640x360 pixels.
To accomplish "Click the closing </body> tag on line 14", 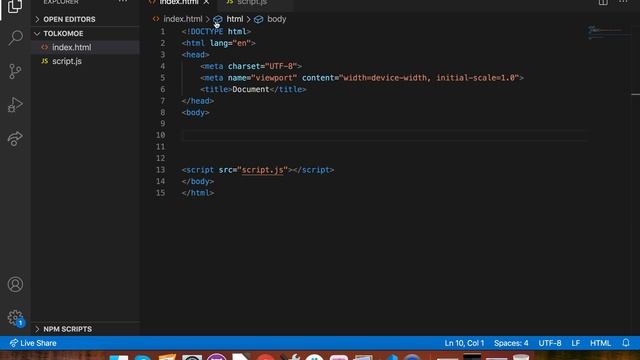I will [198, 181].
